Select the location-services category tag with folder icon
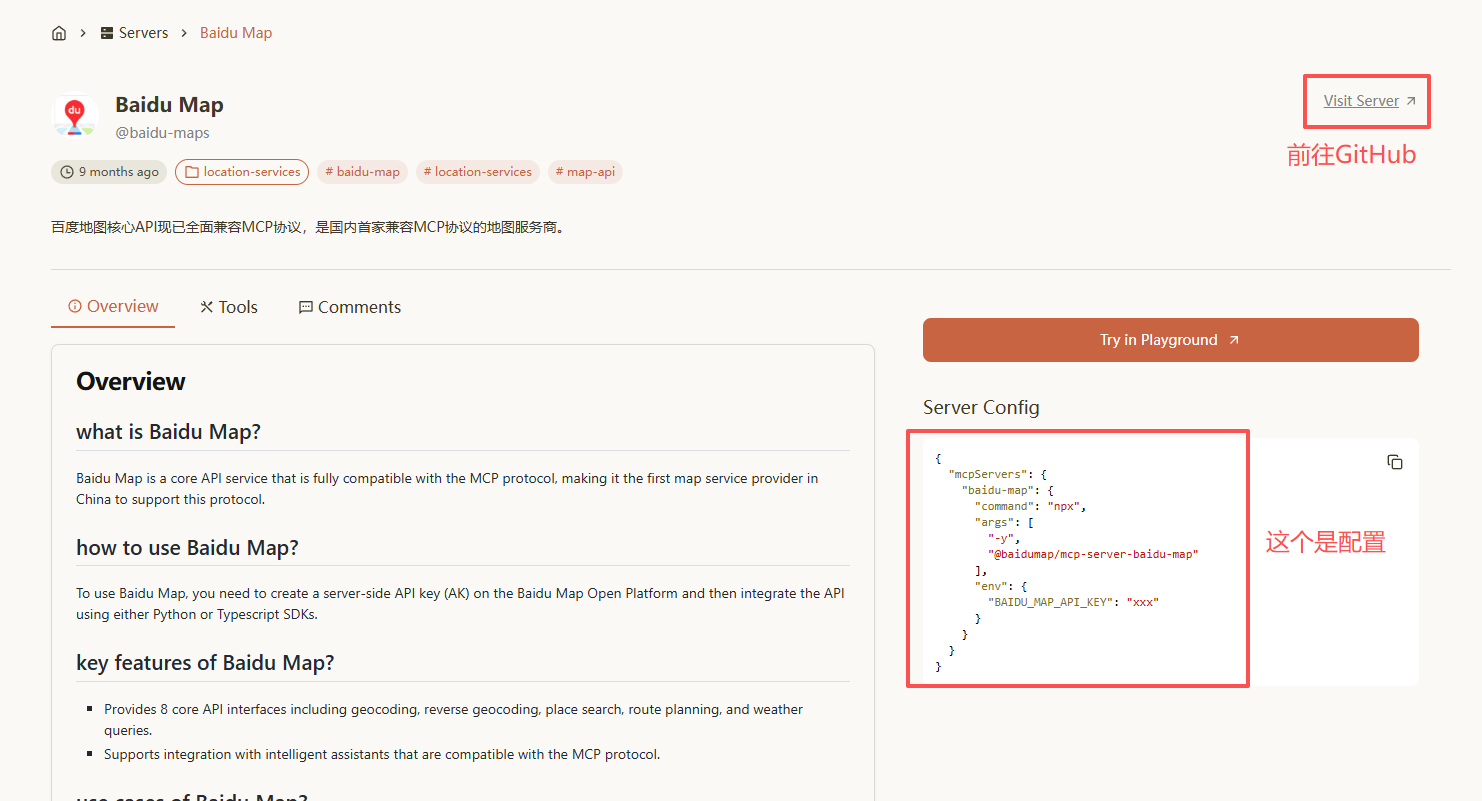Screen dimensions: 1482x801 [x=242, y=172]
